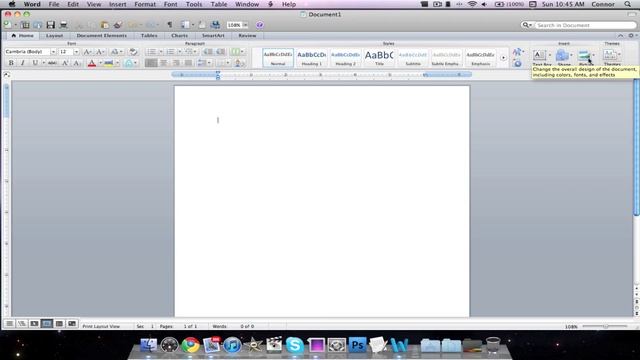Apply the Normal style
640x360 pixels.
point(278,58)
